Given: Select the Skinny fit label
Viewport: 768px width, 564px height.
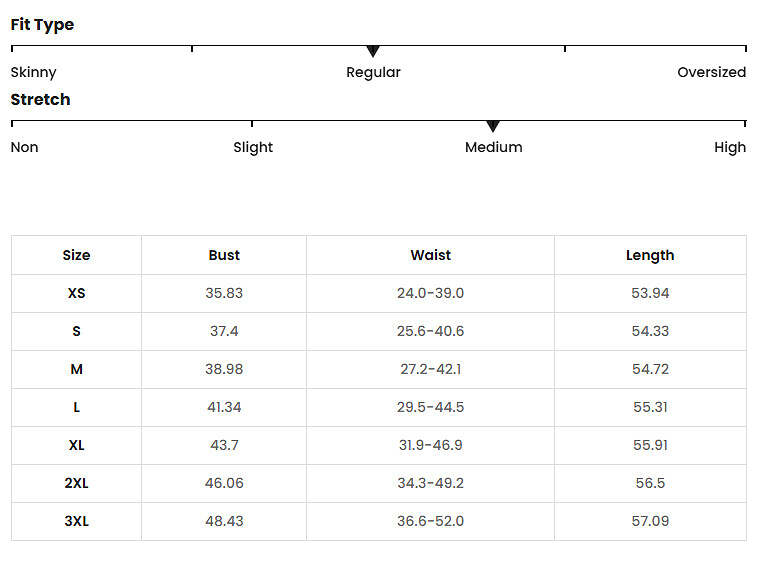Looking at the screenshot, I should pyautogui.click(x=33, y=72).
